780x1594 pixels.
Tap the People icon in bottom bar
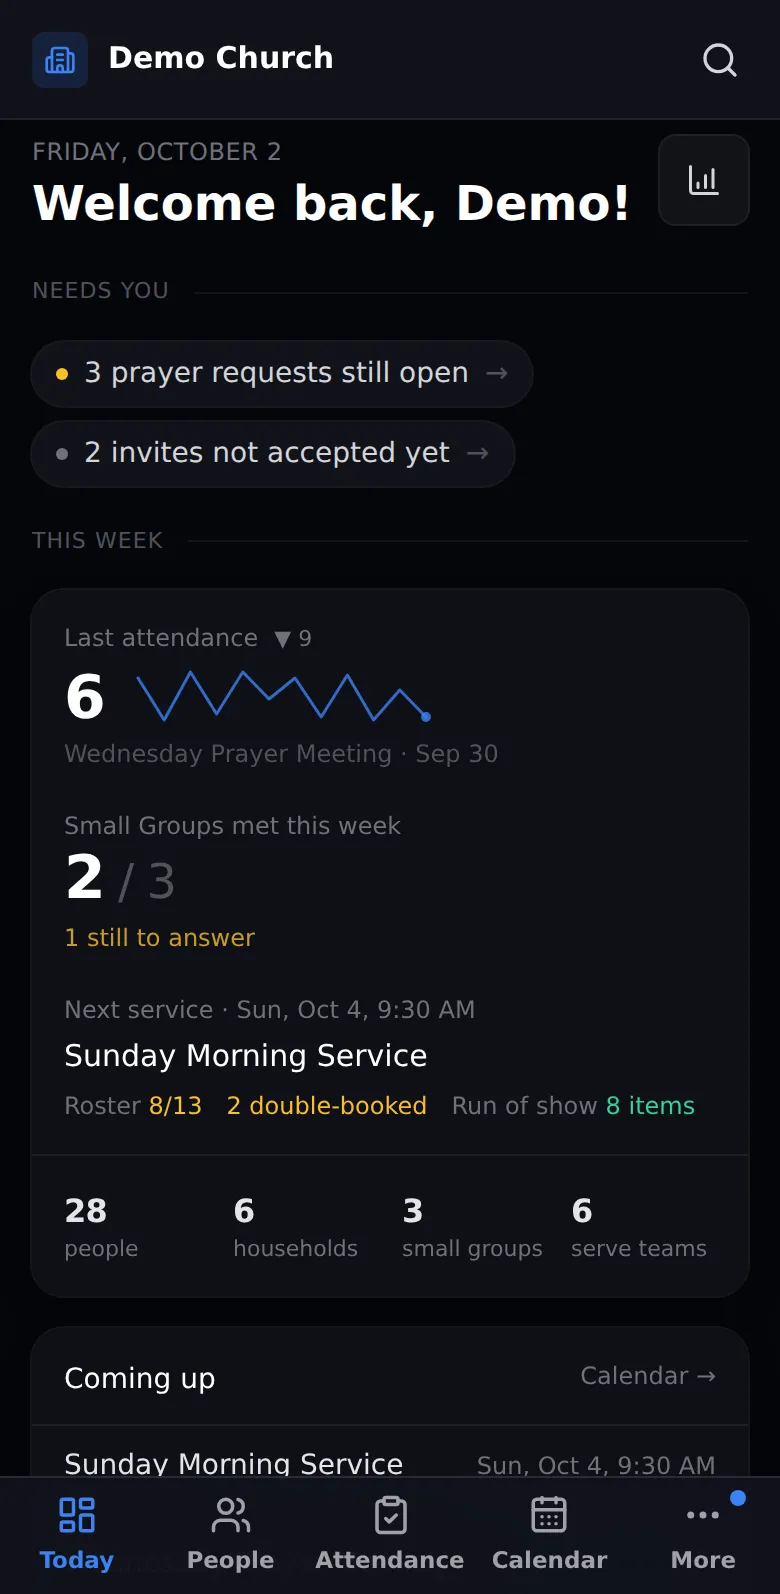click(231, 1515)
